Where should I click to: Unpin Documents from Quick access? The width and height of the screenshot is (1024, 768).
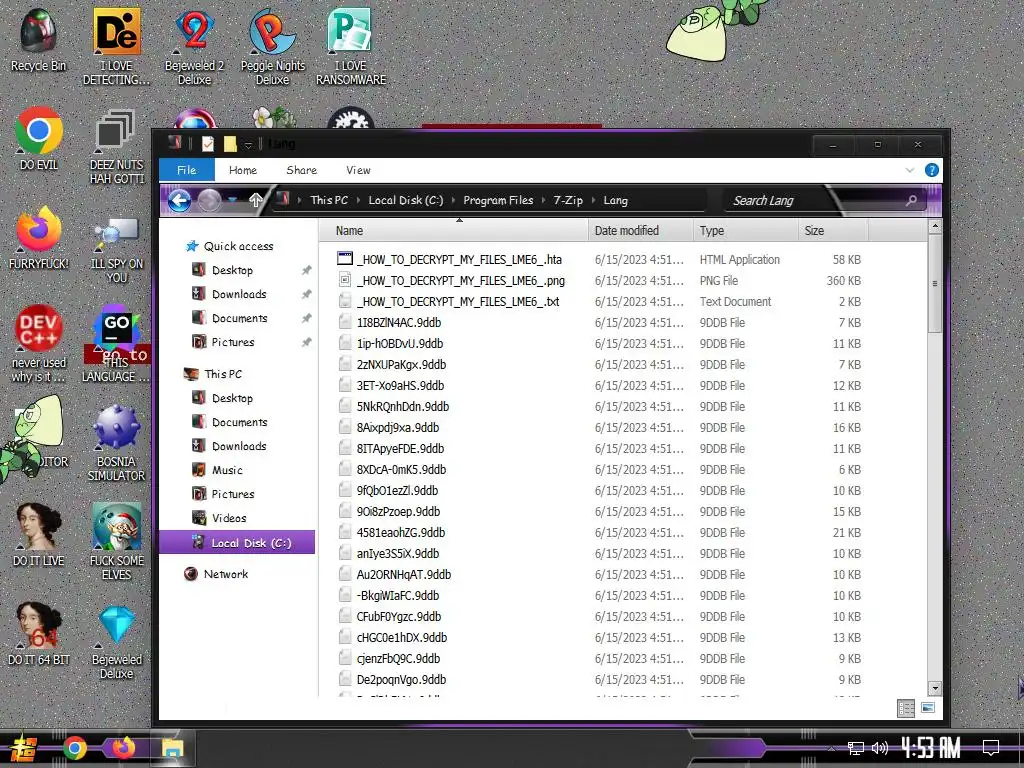click(x=306, y=318)
